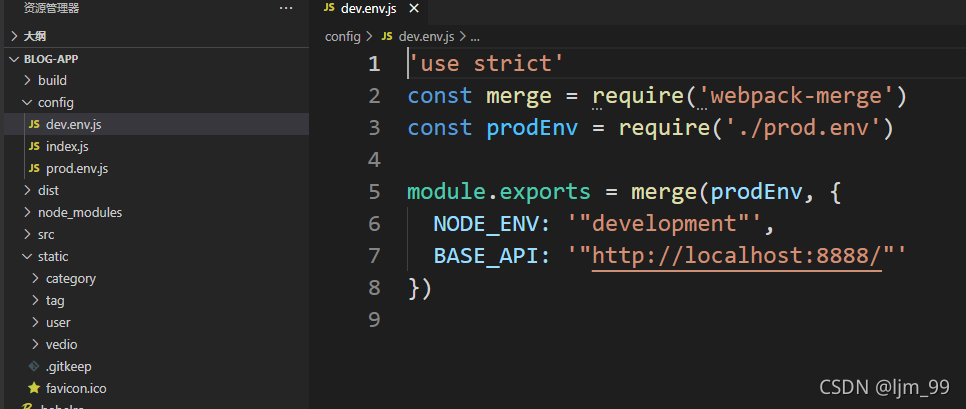Expand the user folder
Image resolution: width=966 pixels, height=409 pixels.
point(156,322)
